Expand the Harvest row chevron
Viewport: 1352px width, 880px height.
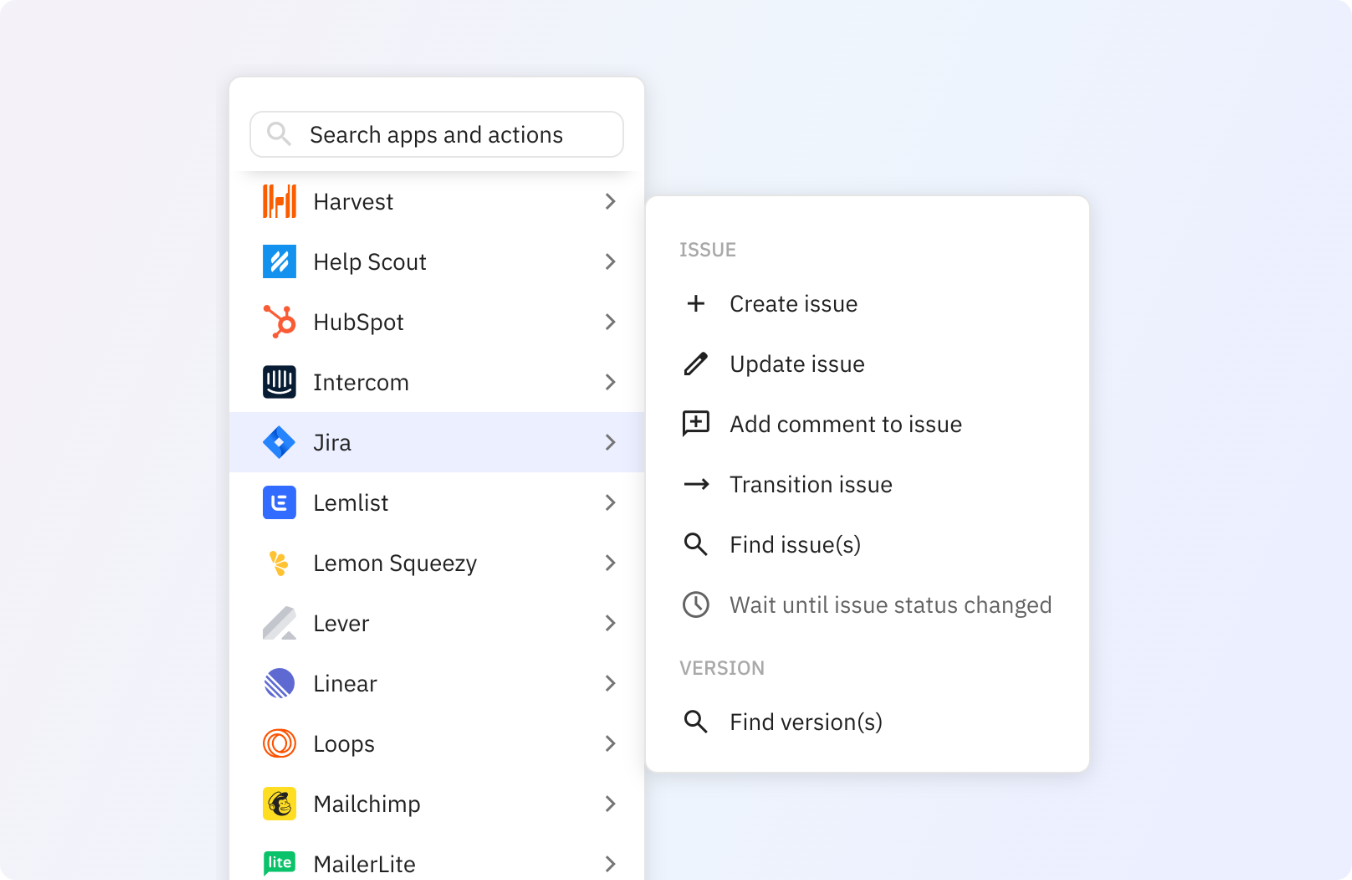tap(610, 201)
